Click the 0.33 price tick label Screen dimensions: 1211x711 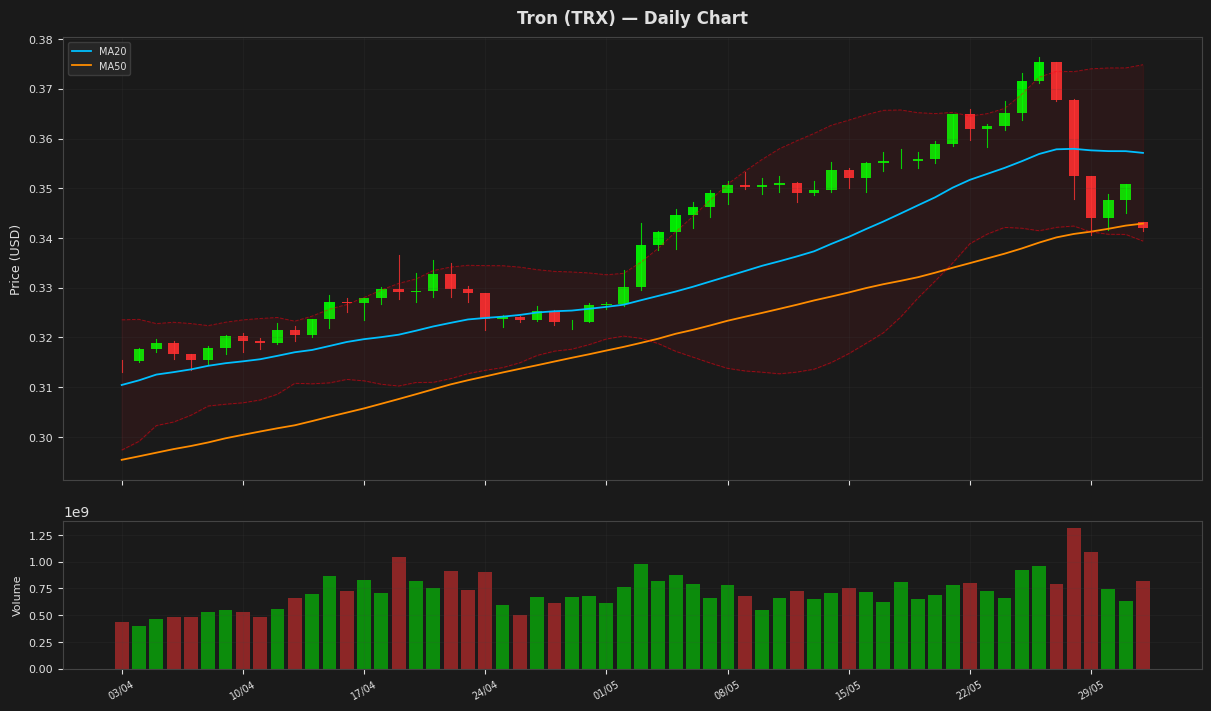(40, 289)
